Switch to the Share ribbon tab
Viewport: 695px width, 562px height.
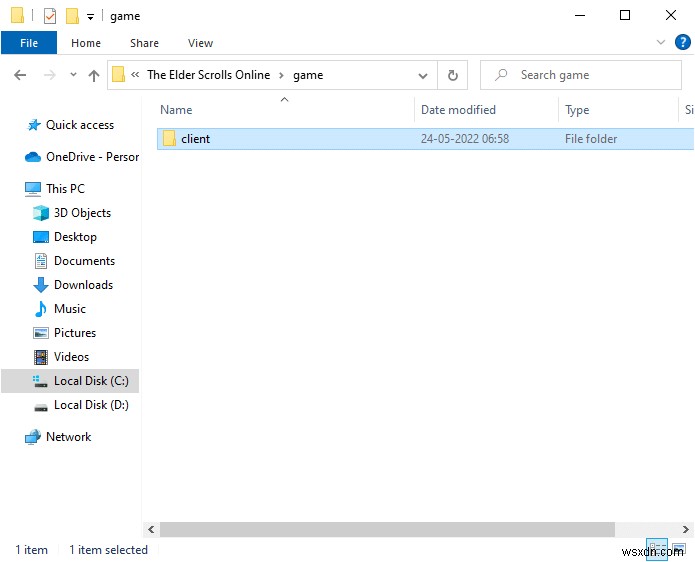click(x=144, y=43)
